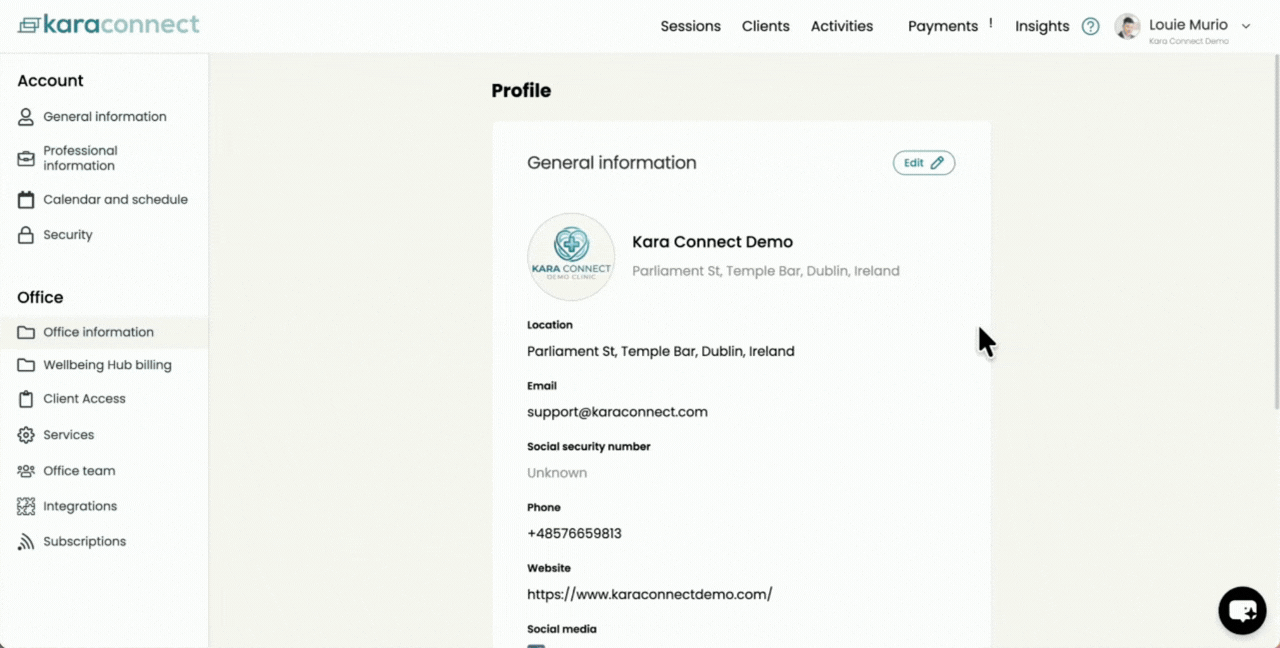Open the Sessions menu
Image resolution: width=1280 pixels, height=648 pixels.
(691, 26)
